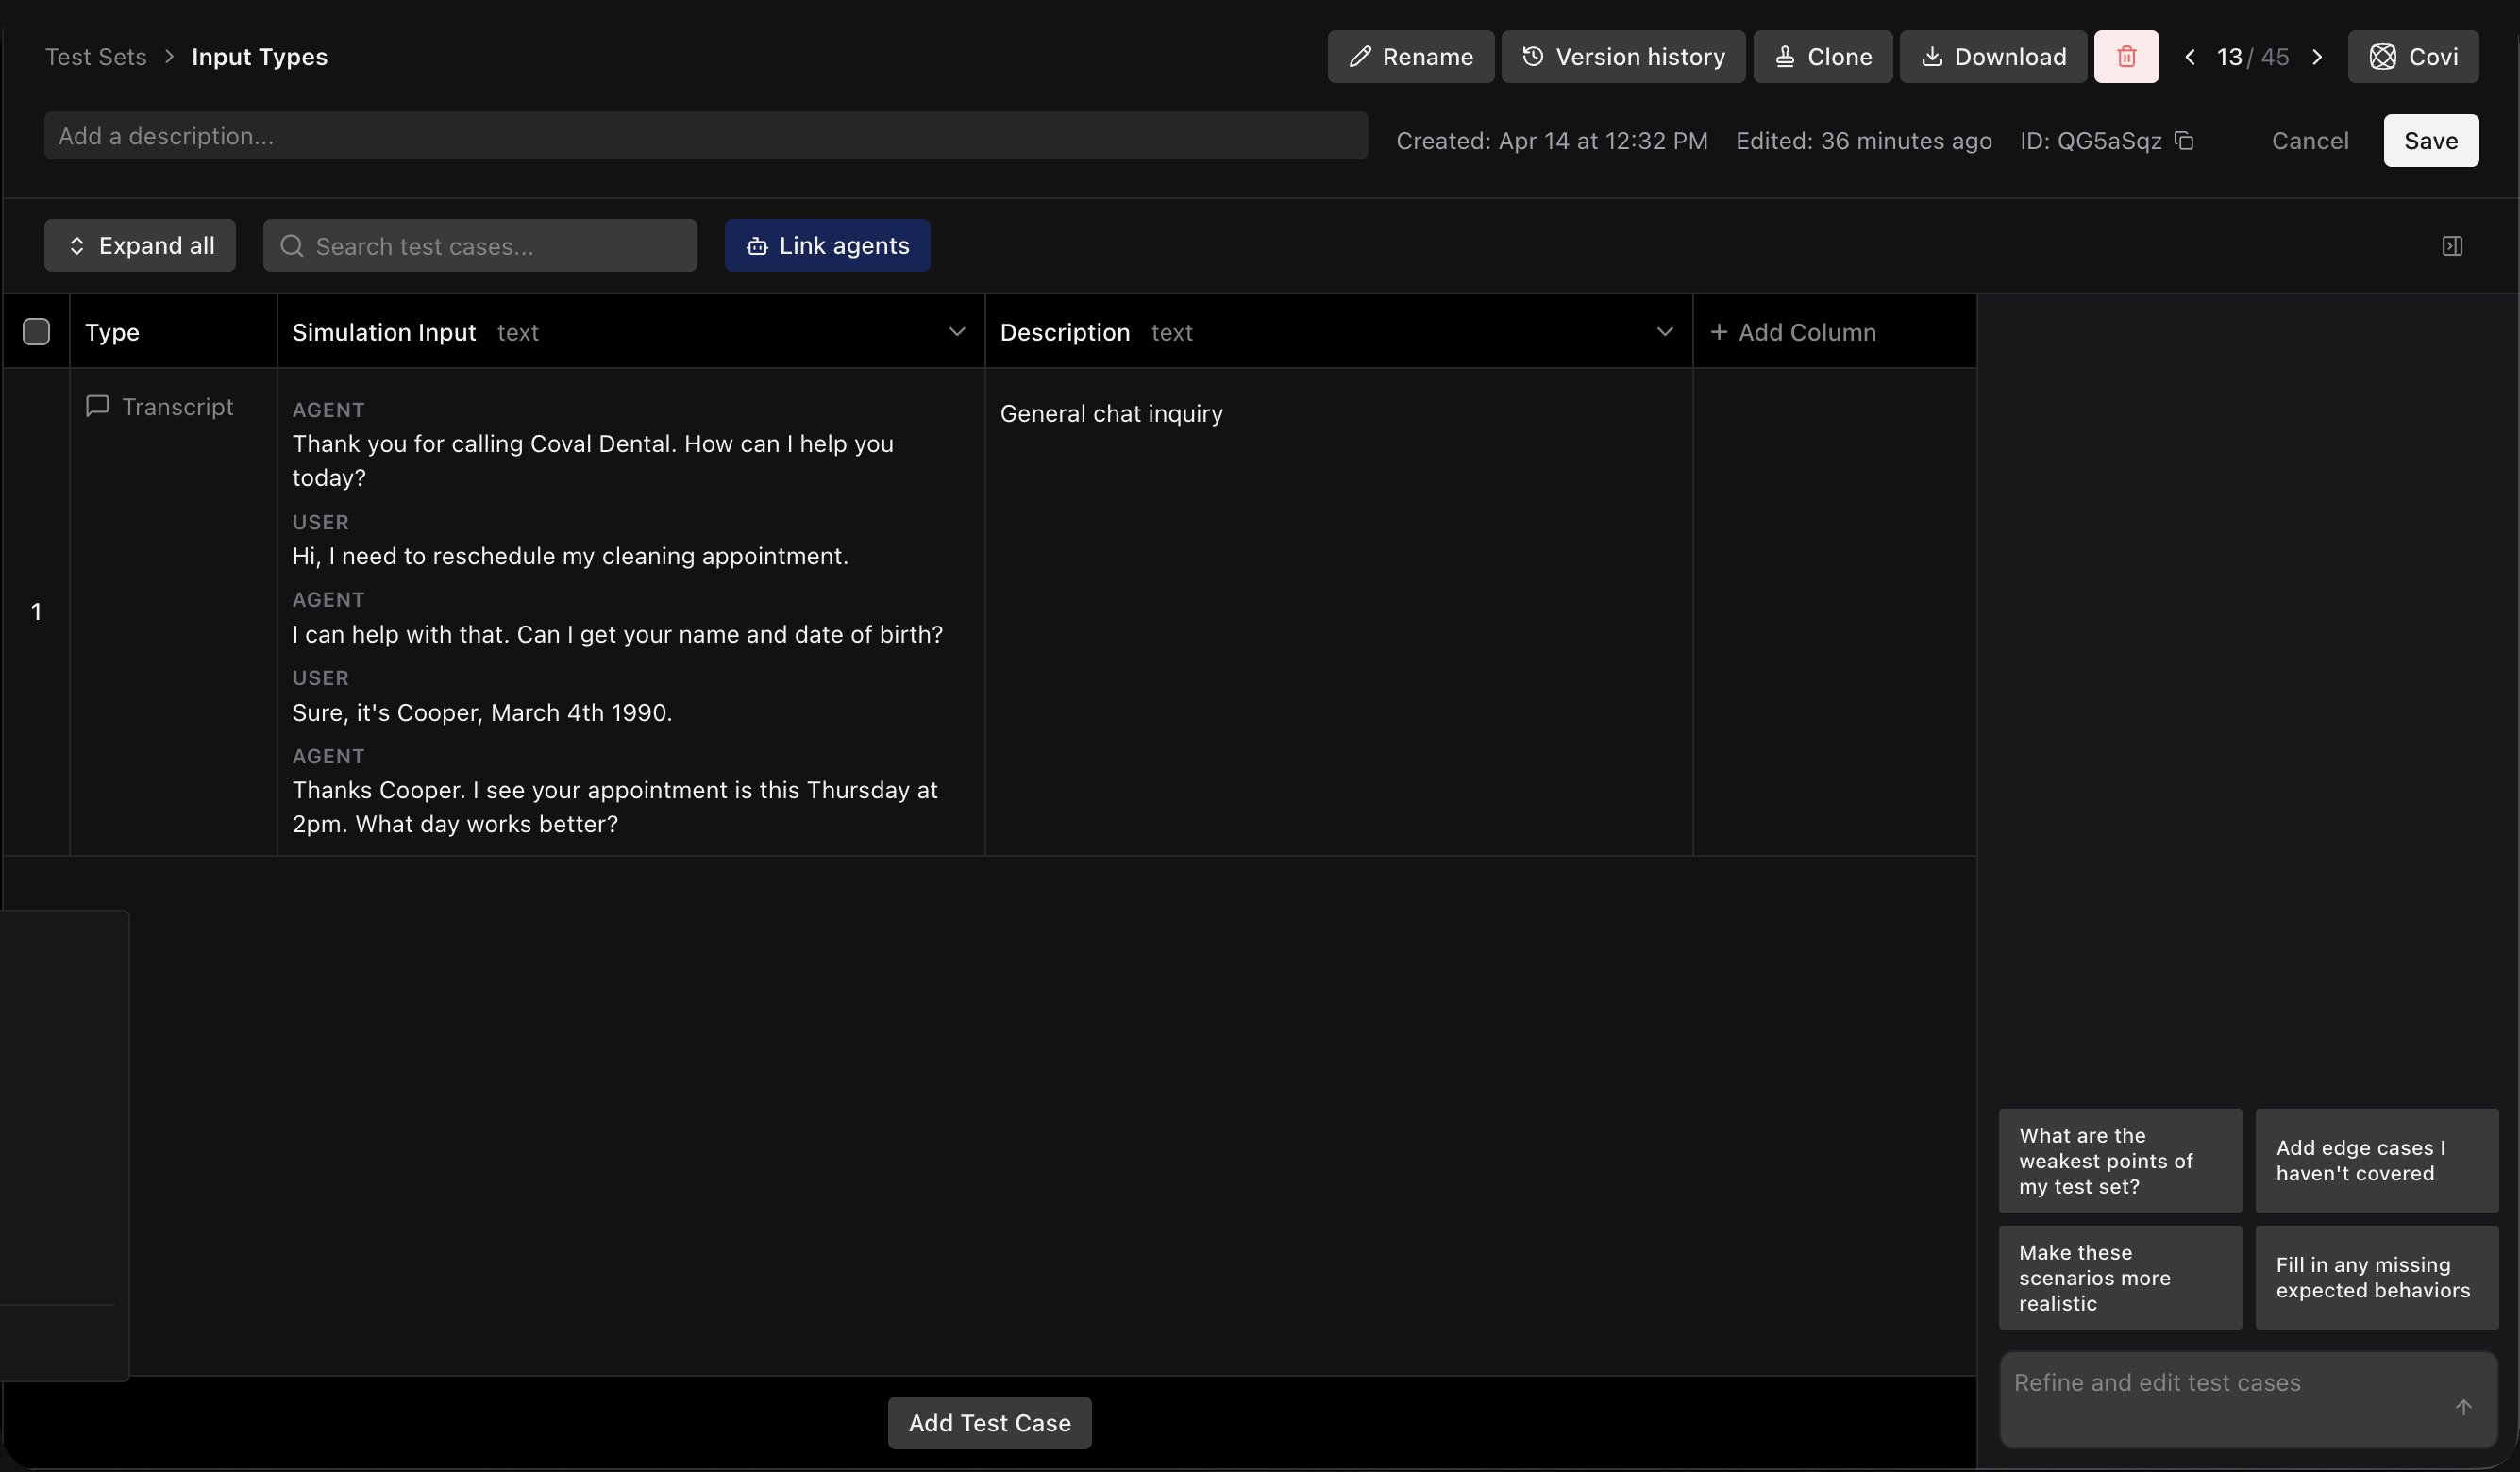Click the 13 / 45 page counter

[2253, 57]
